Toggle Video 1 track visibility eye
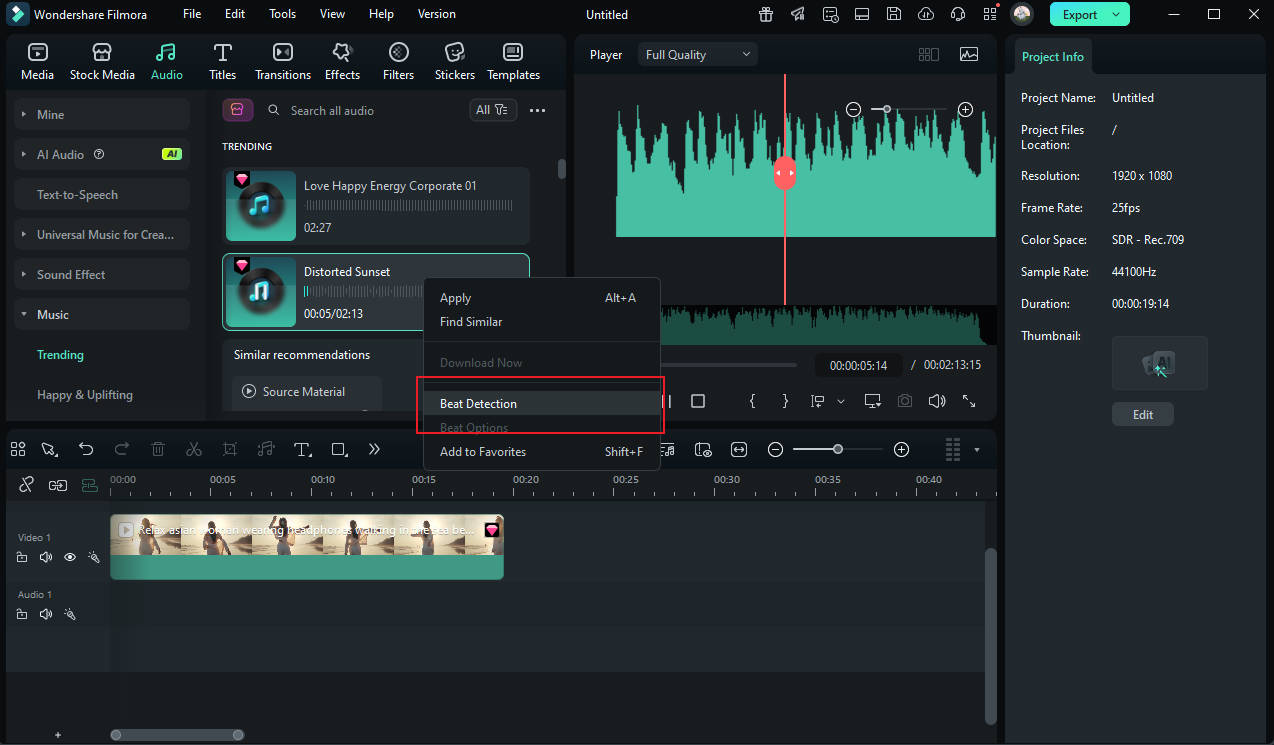Screen dimensions: 1274x745 [x=70, y=557]
